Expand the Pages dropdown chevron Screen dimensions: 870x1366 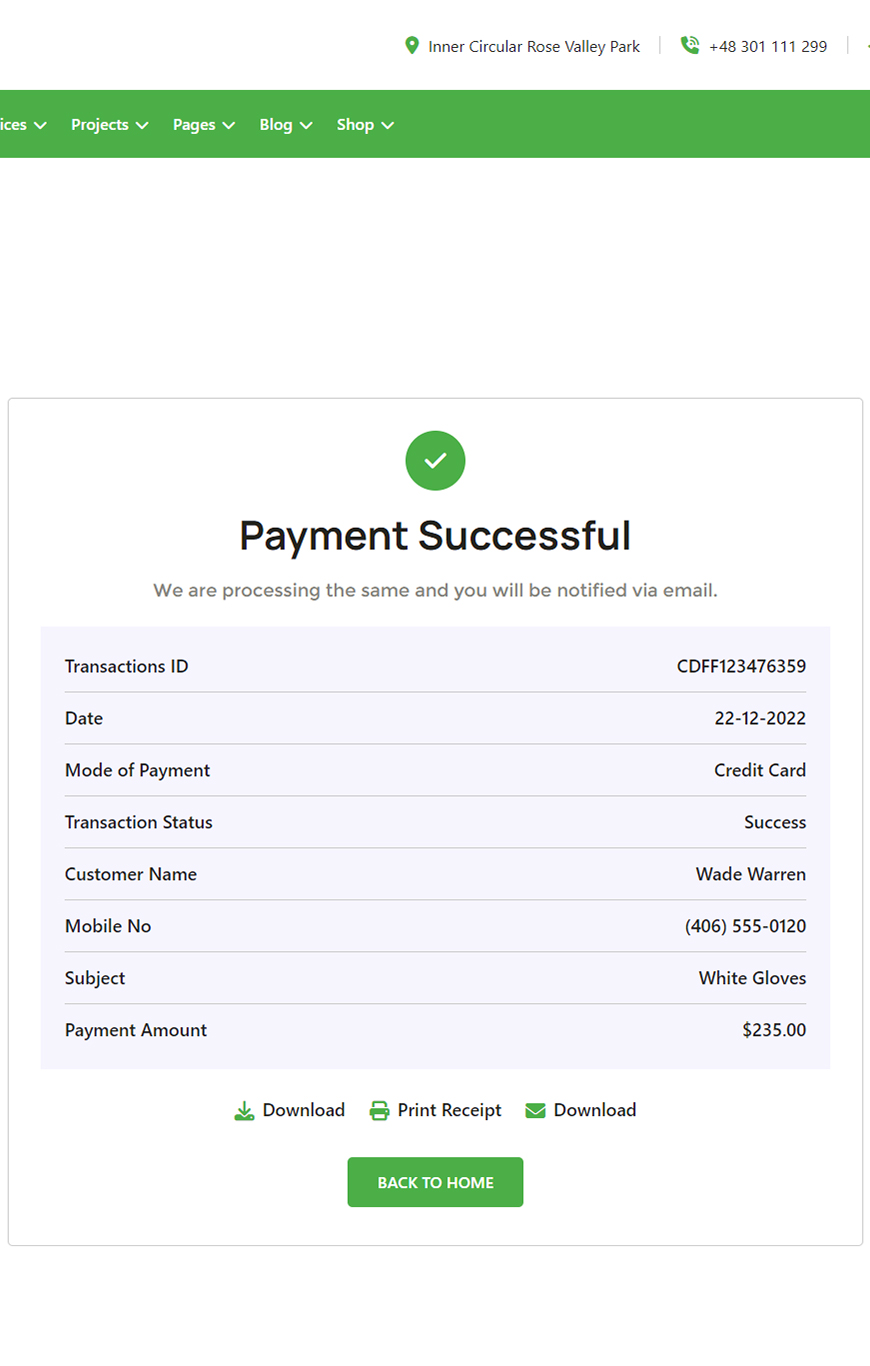pyautogui.click(x=229, y=125)
